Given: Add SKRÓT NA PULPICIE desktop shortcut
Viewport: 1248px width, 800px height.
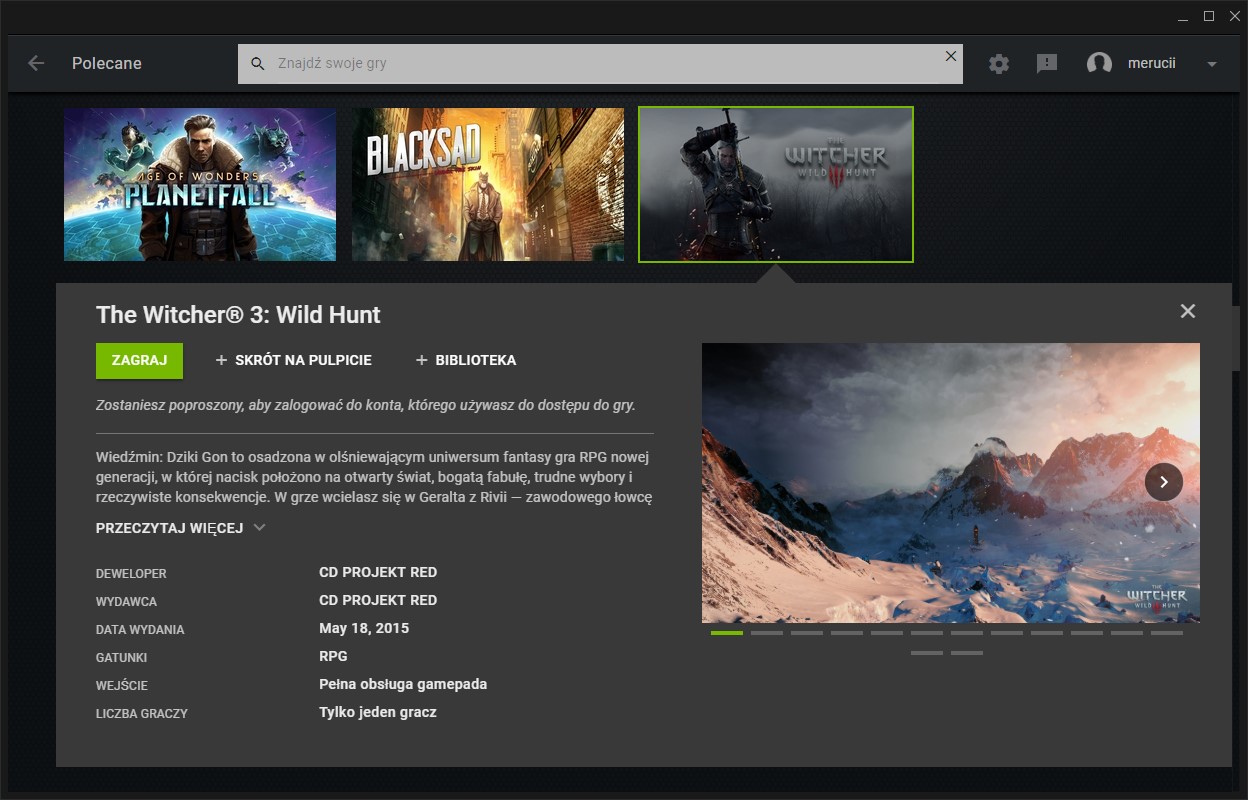Looking at the screenshot, I should [x=293, y=360].
